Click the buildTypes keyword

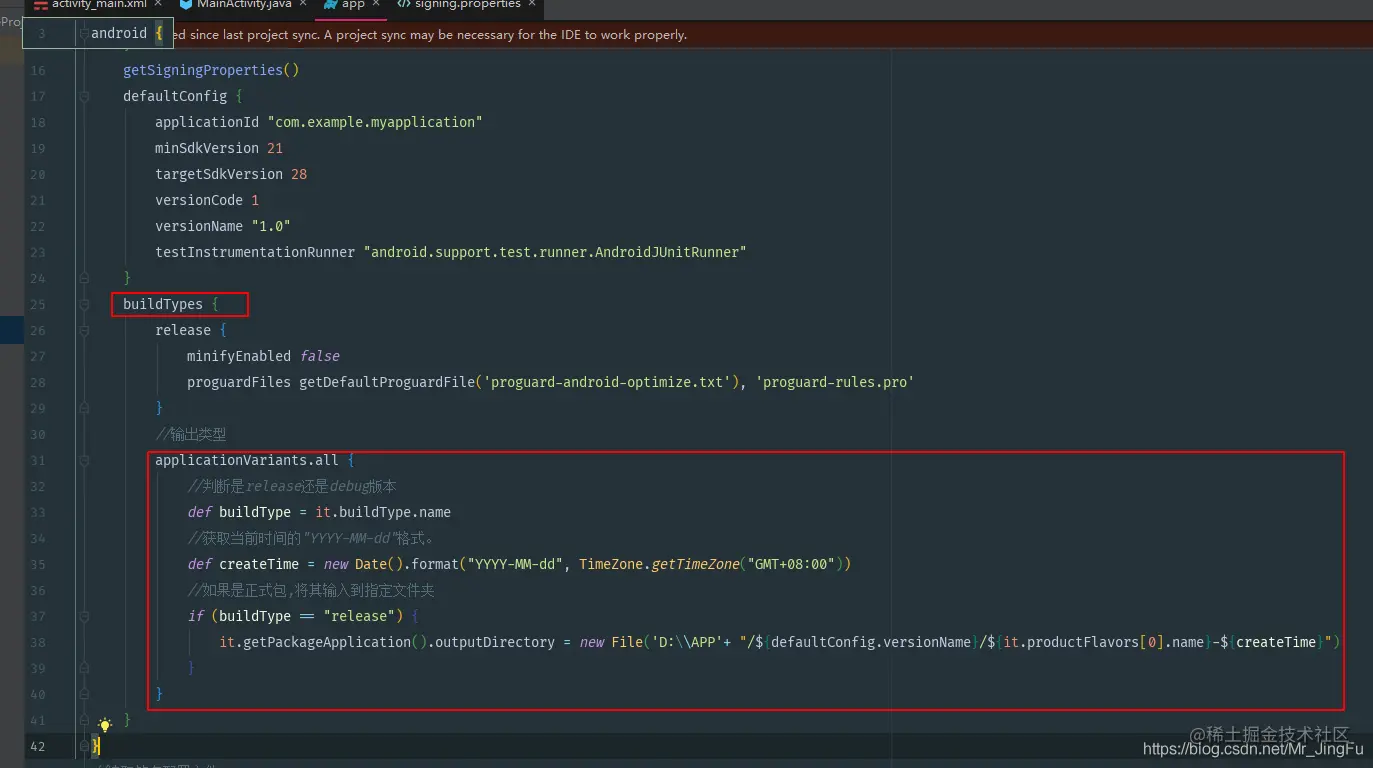pyautogui.click(x=163, y=304)
